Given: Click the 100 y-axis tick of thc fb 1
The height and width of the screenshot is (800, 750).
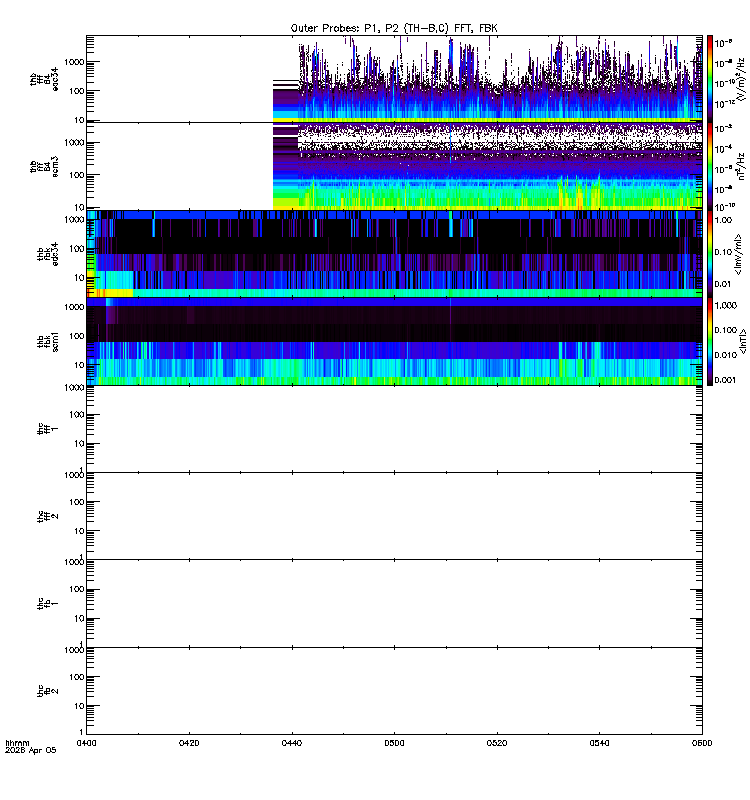Looking at the screenshot, I should point(77,589).
